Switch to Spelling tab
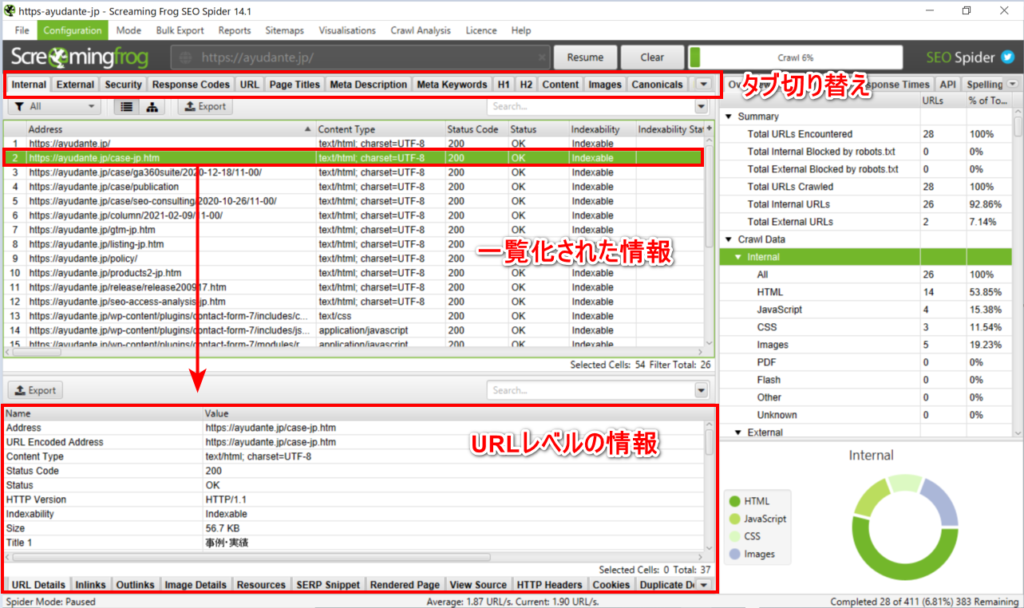1024x608 pixels. pos(984,84)
